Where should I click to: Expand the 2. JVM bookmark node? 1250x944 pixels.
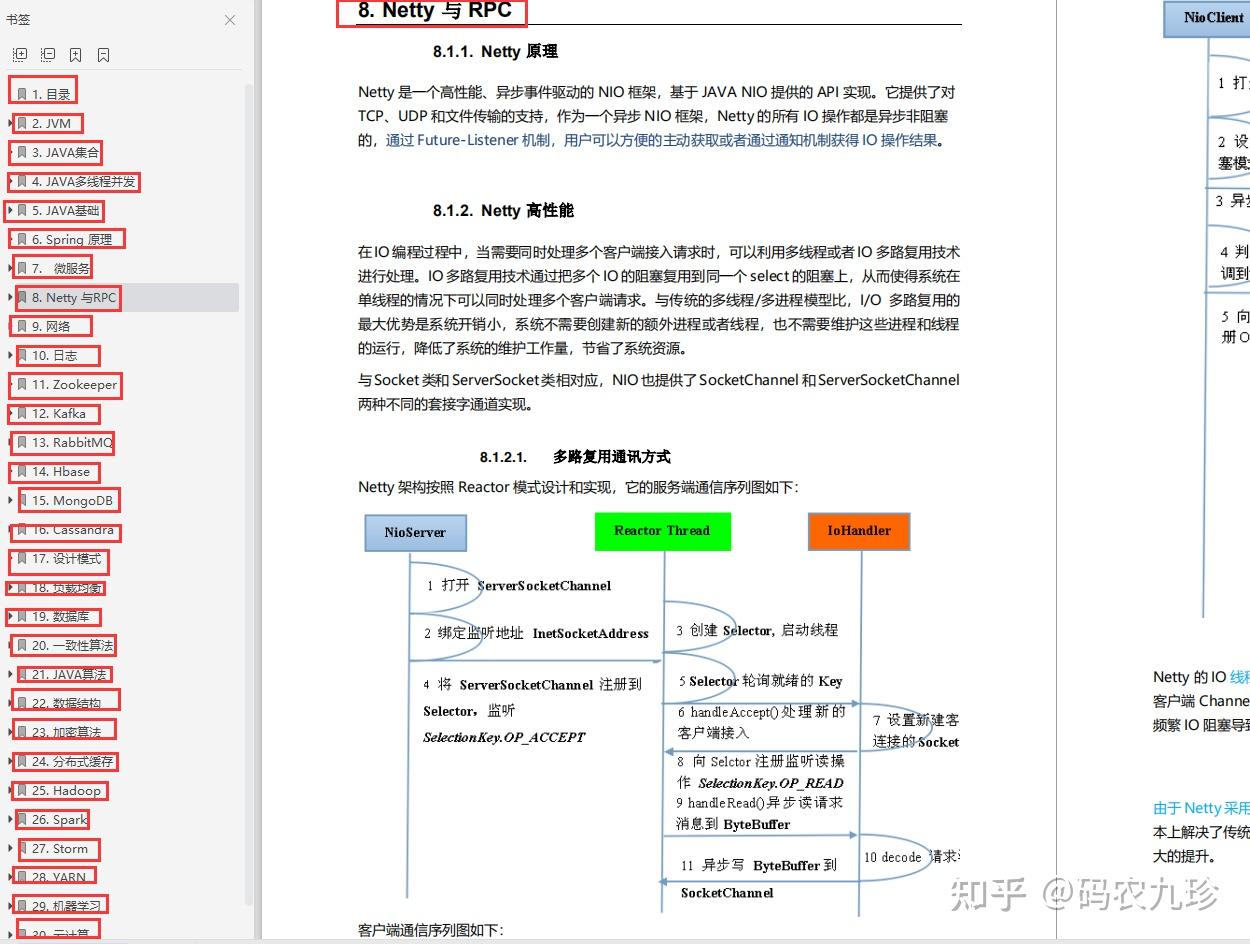pyautogui.click(x=9, y=123)
